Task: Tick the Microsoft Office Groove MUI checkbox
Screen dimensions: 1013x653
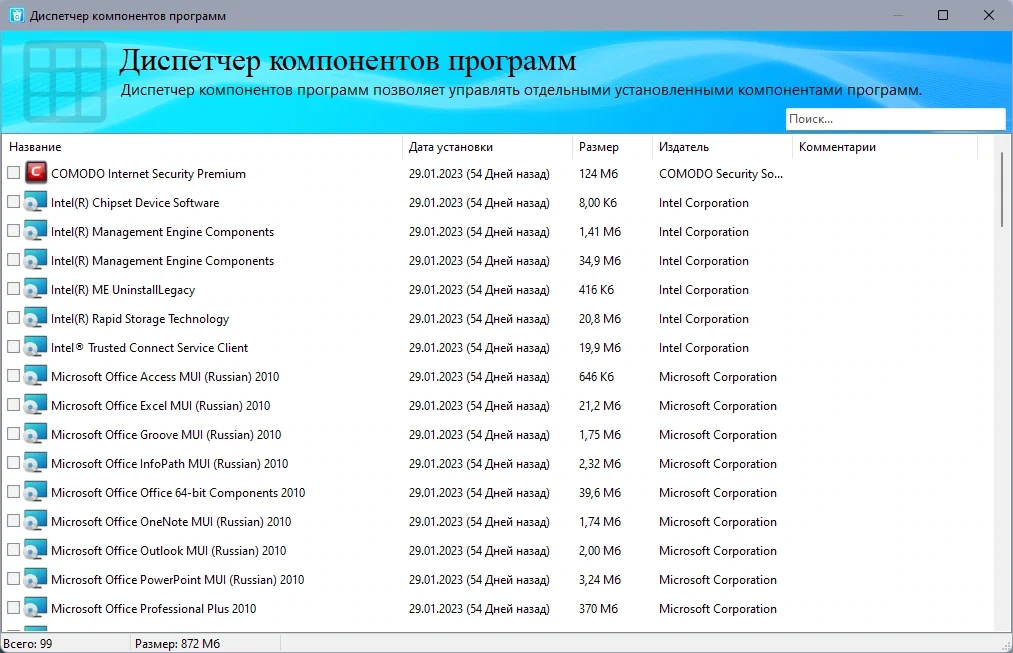Action: pyautogui.click(x=13, y=434)
